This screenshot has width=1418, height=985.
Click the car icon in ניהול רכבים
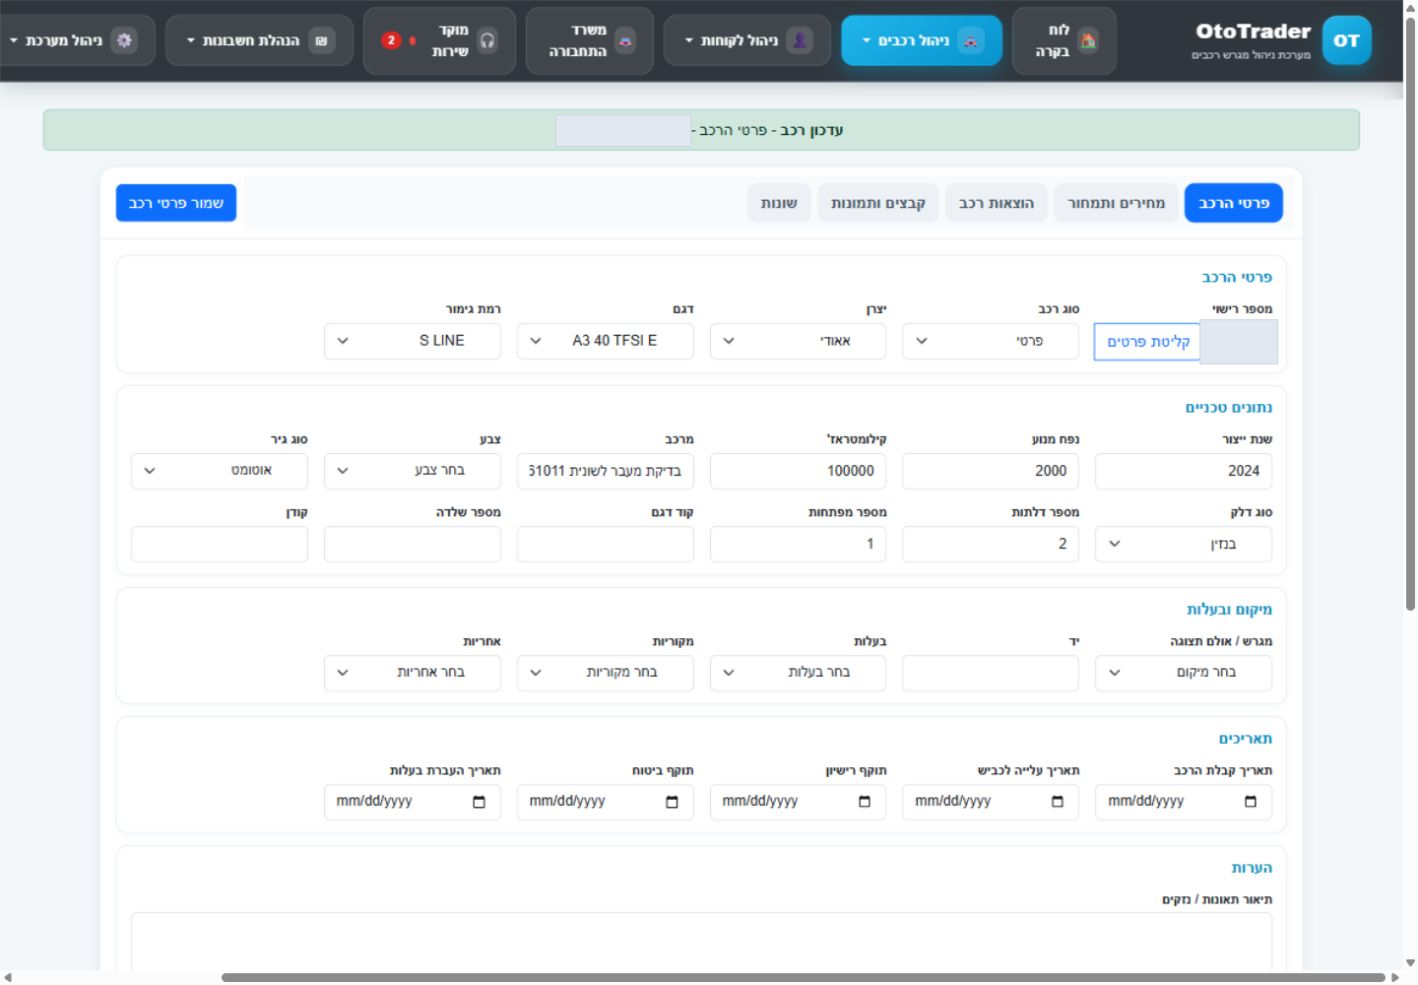970,41
